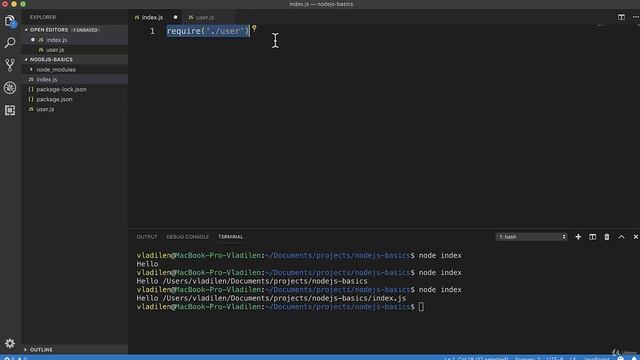
Task: Open the Source Control view
Action: [x=10, y=65]
